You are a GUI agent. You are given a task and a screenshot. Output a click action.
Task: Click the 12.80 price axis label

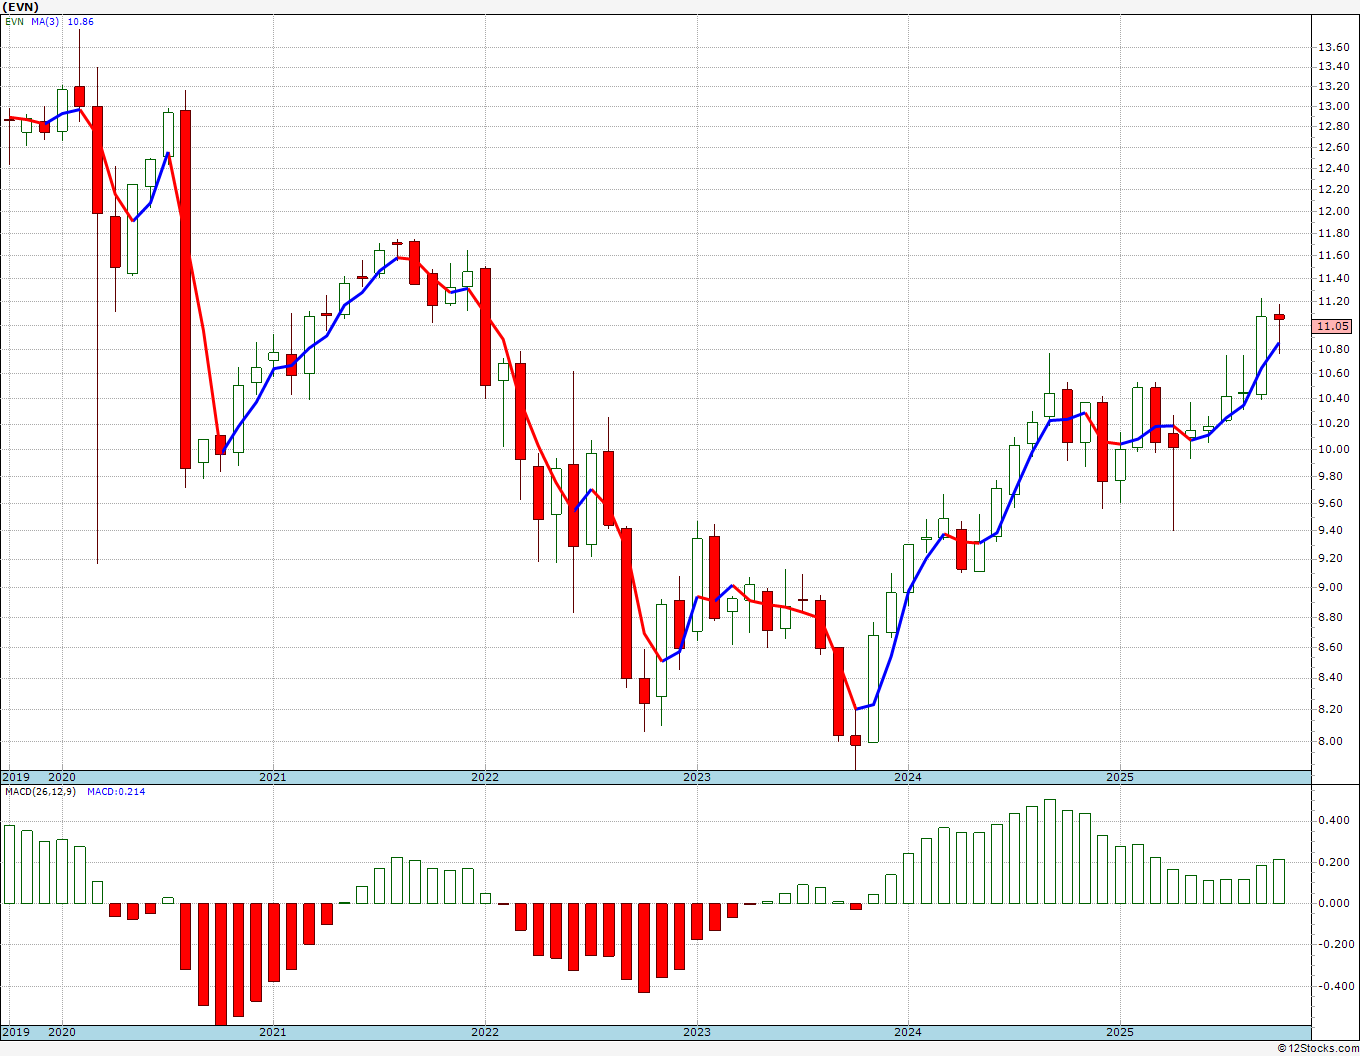[x=1333, y=126]
